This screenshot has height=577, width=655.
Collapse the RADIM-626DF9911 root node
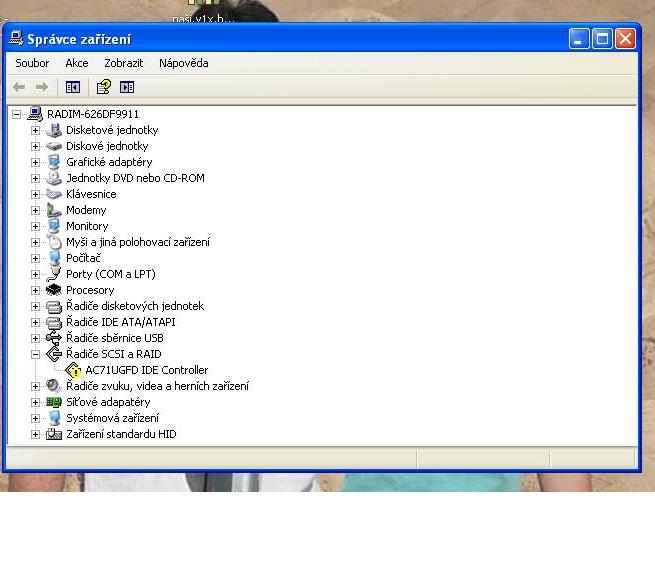pyautogui.click(x=16, y=114)
